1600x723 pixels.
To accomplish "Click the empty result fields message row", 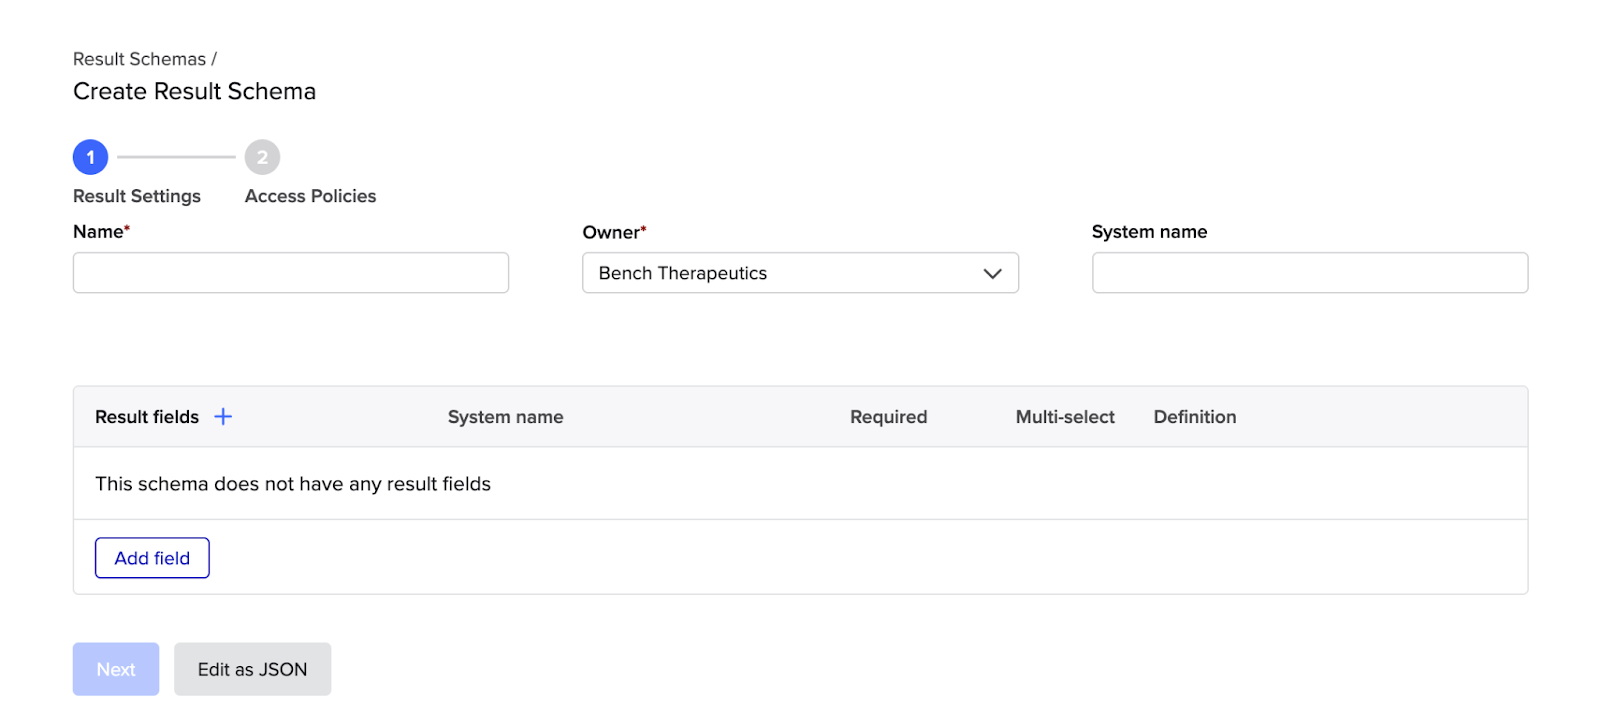I will [x=293, y=484].
